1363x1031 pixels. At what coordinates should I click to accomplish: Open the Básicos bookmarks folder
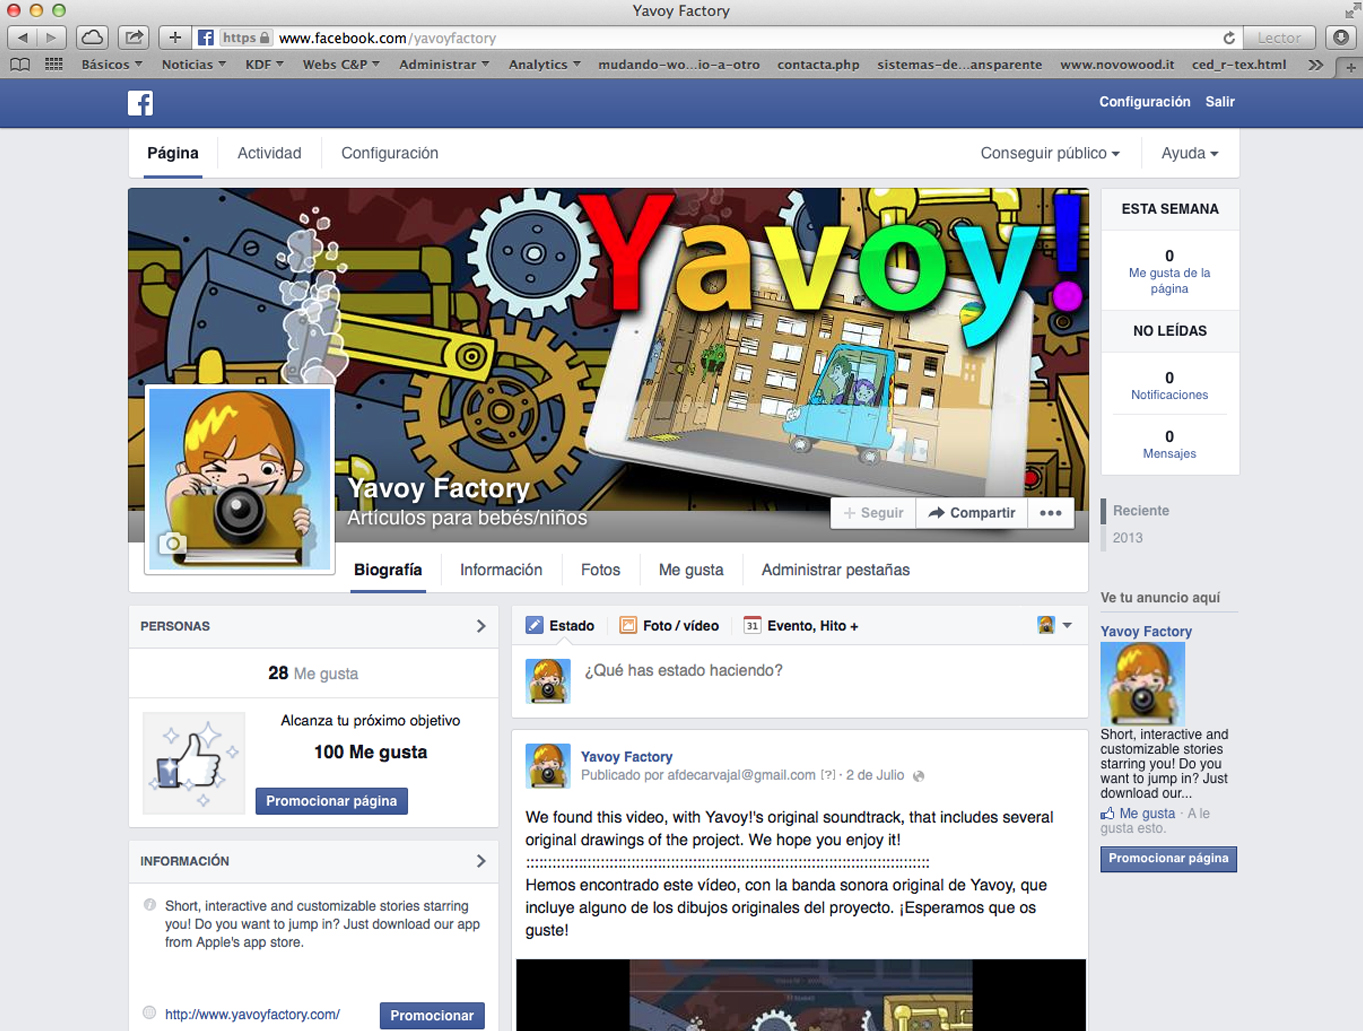(111, 64)
